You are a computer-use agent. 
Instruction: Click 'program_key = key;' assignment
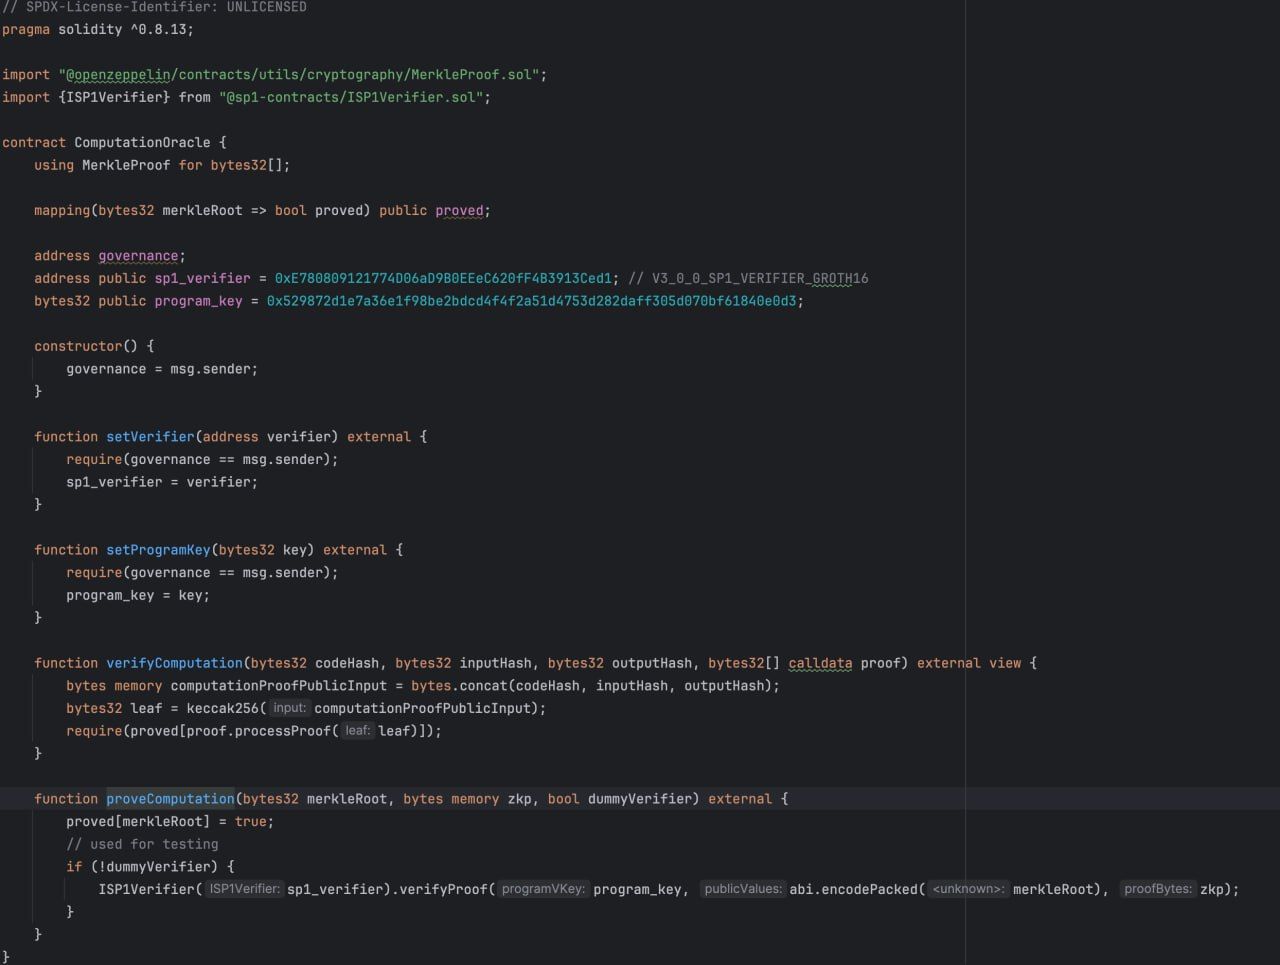pyautogui.click(x=138, y=595)
